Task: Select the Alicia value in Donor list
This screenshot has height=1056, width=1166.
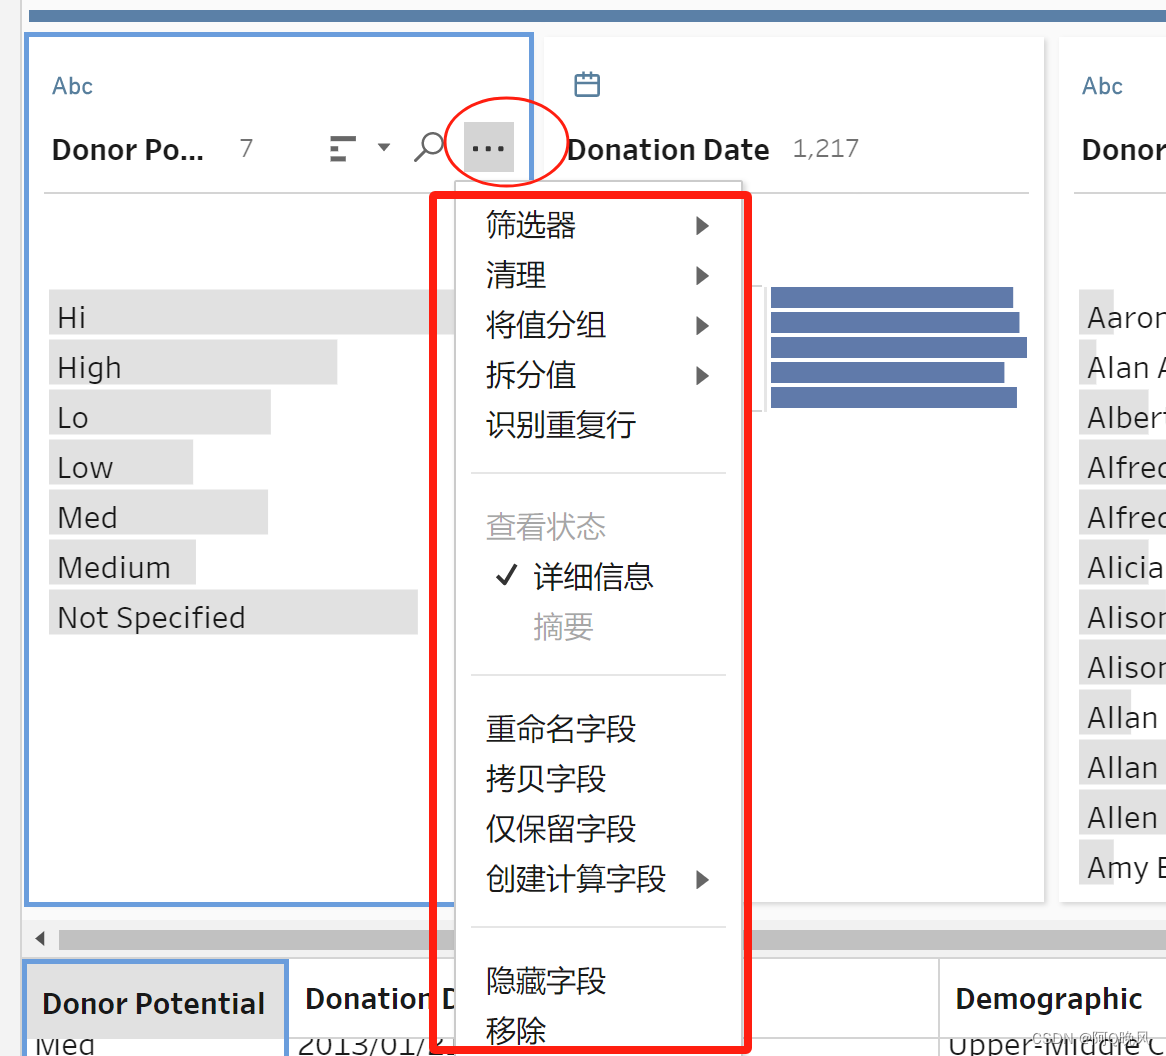Action: [1124, 561]
